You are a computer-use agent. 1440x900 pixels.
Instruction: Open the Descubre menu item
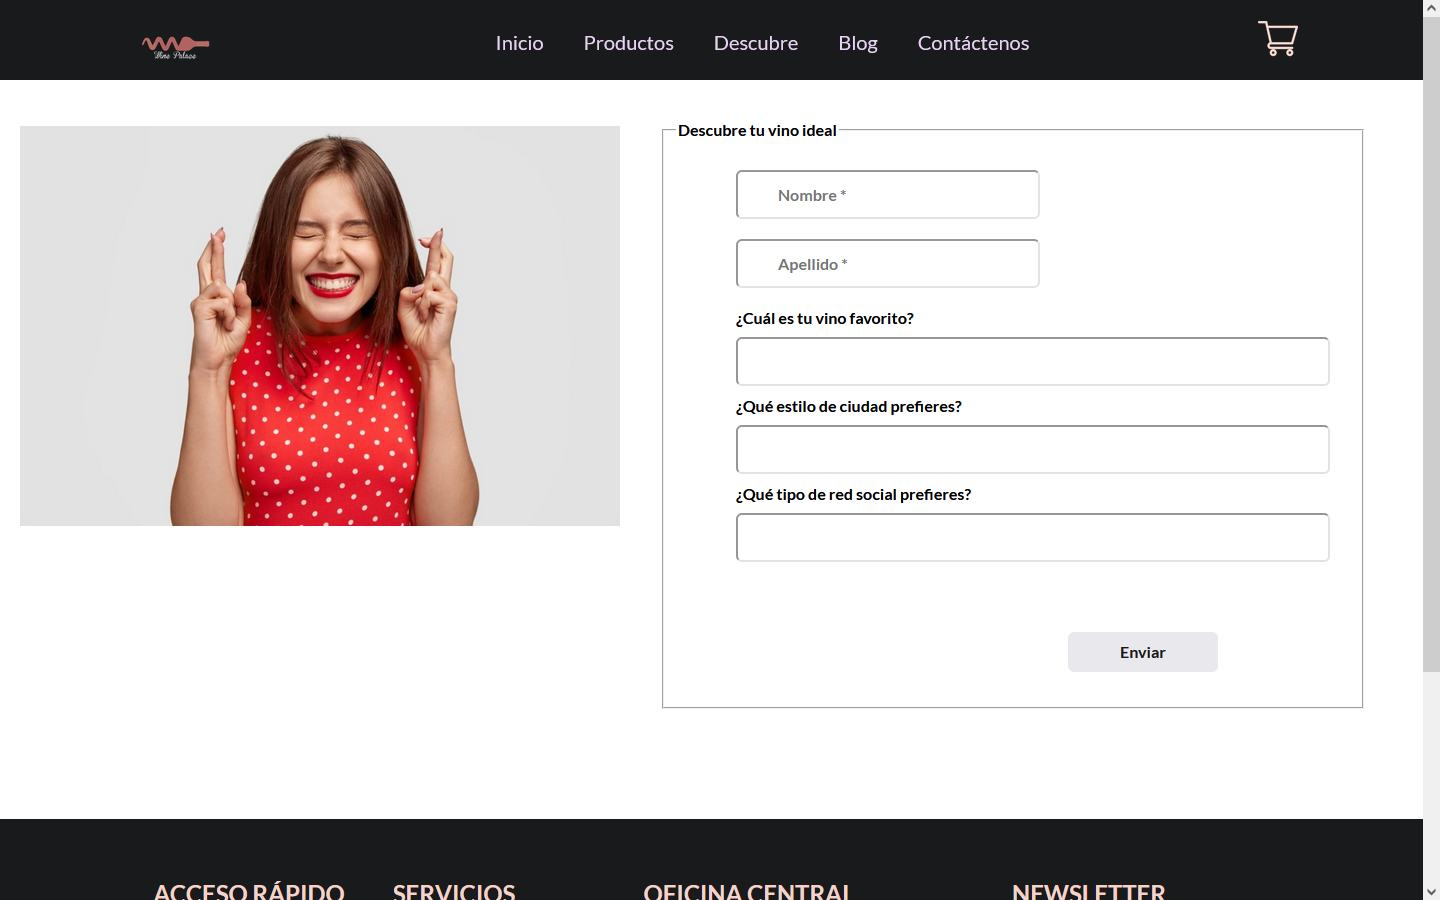pyautogui.click(x=755, y=43)
